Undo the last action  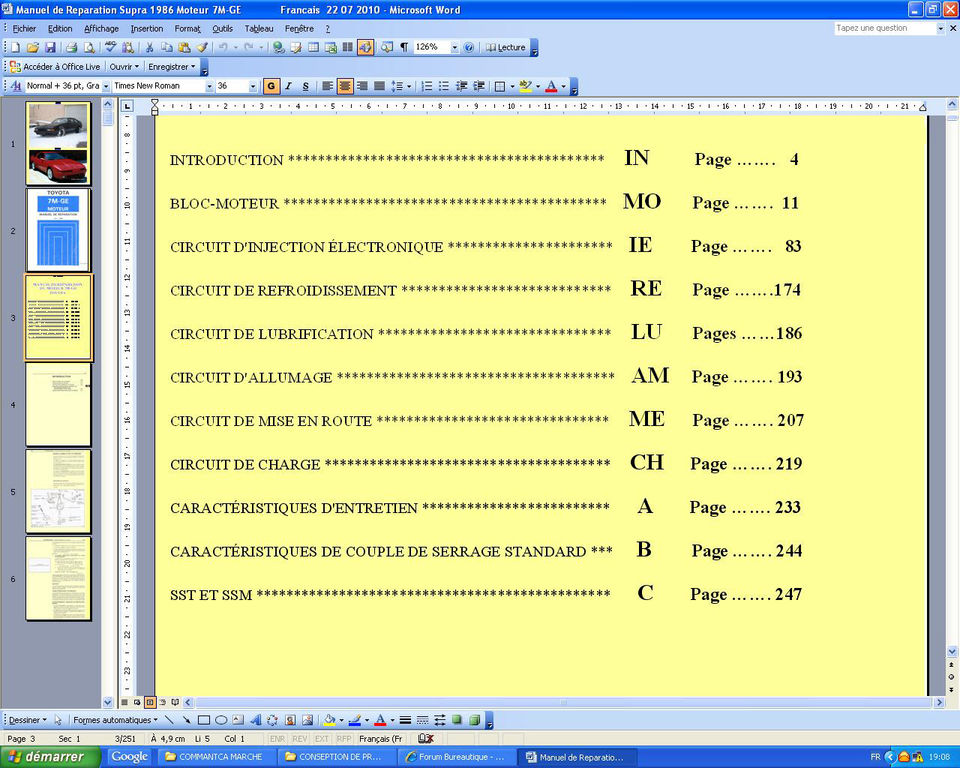tap(223, 47)
